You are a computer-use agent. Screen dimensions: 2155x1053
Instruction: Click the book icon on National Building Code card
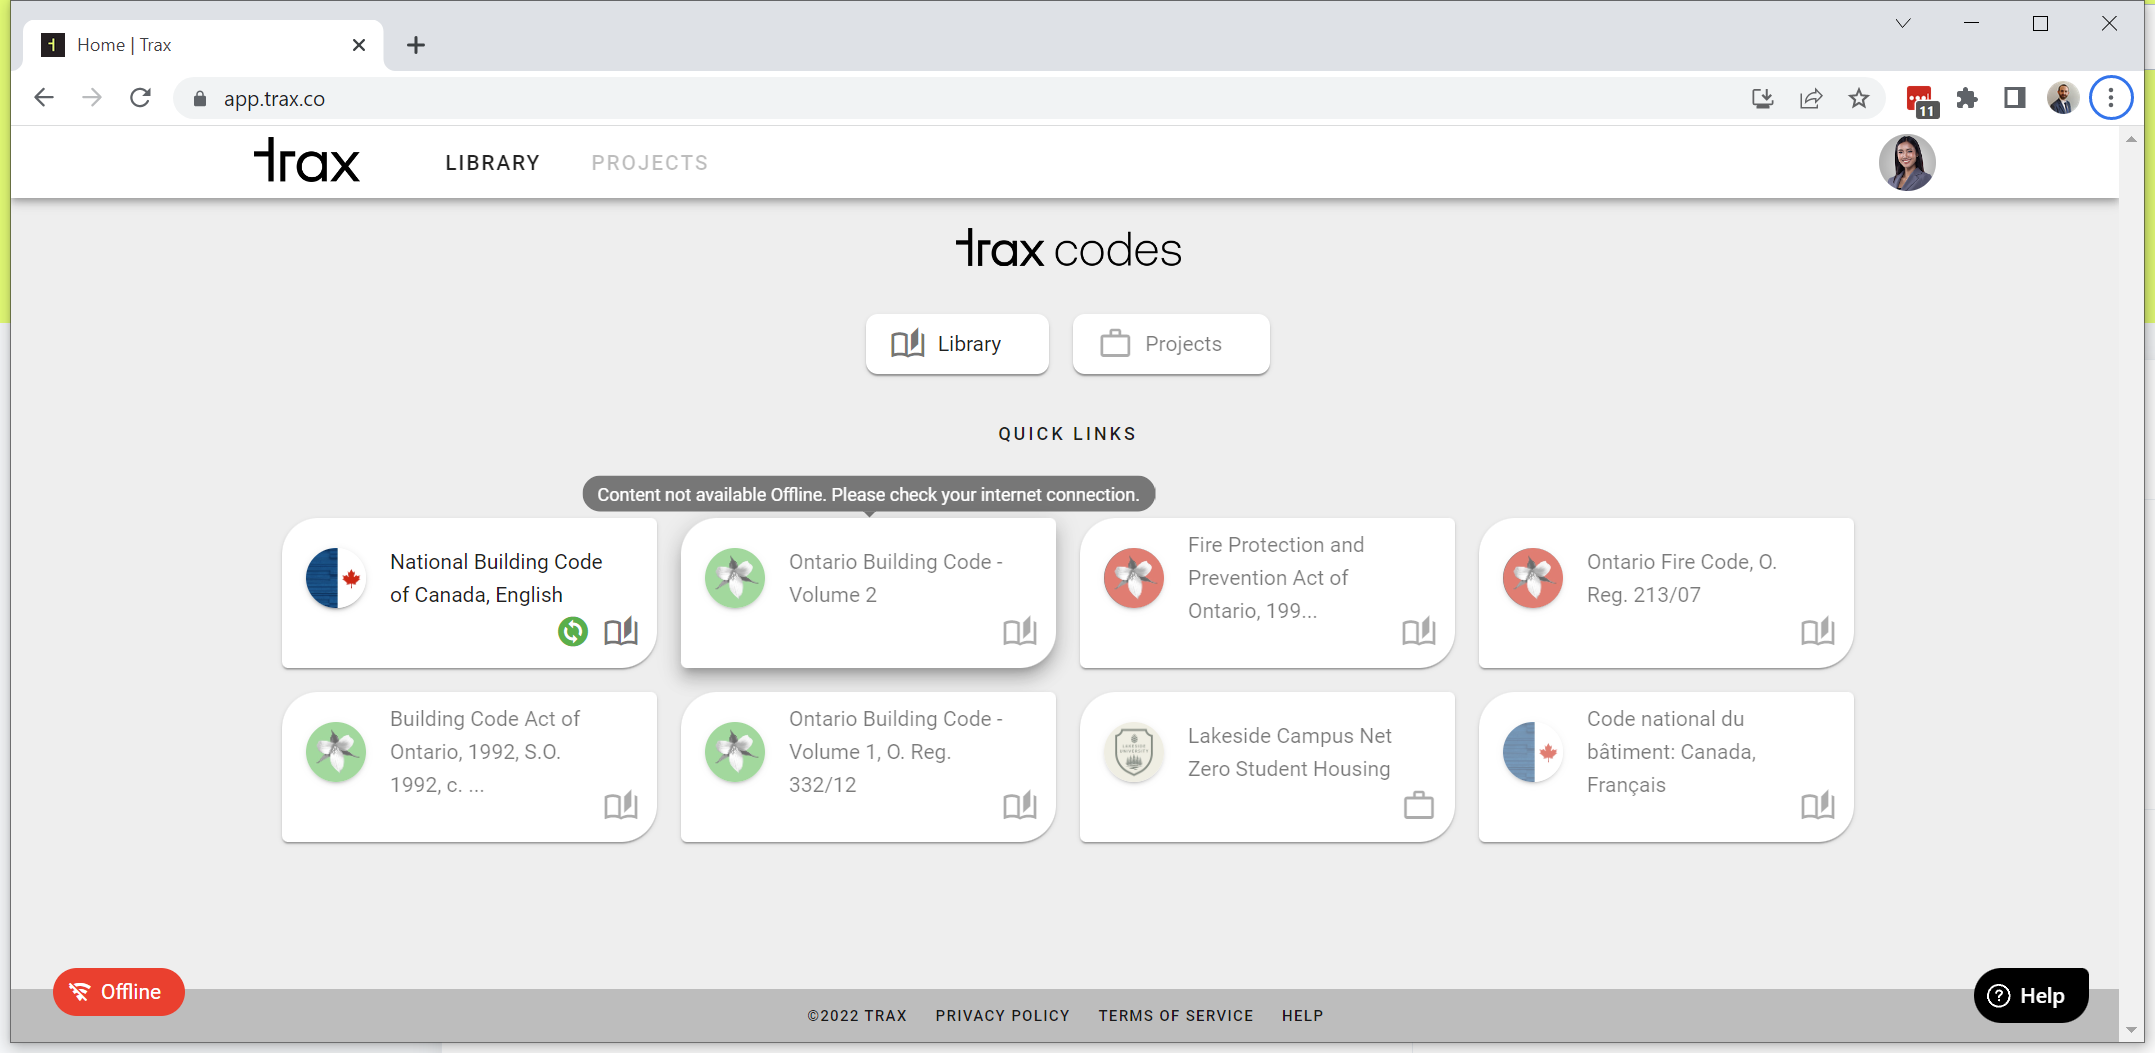[x=621, y=631]
